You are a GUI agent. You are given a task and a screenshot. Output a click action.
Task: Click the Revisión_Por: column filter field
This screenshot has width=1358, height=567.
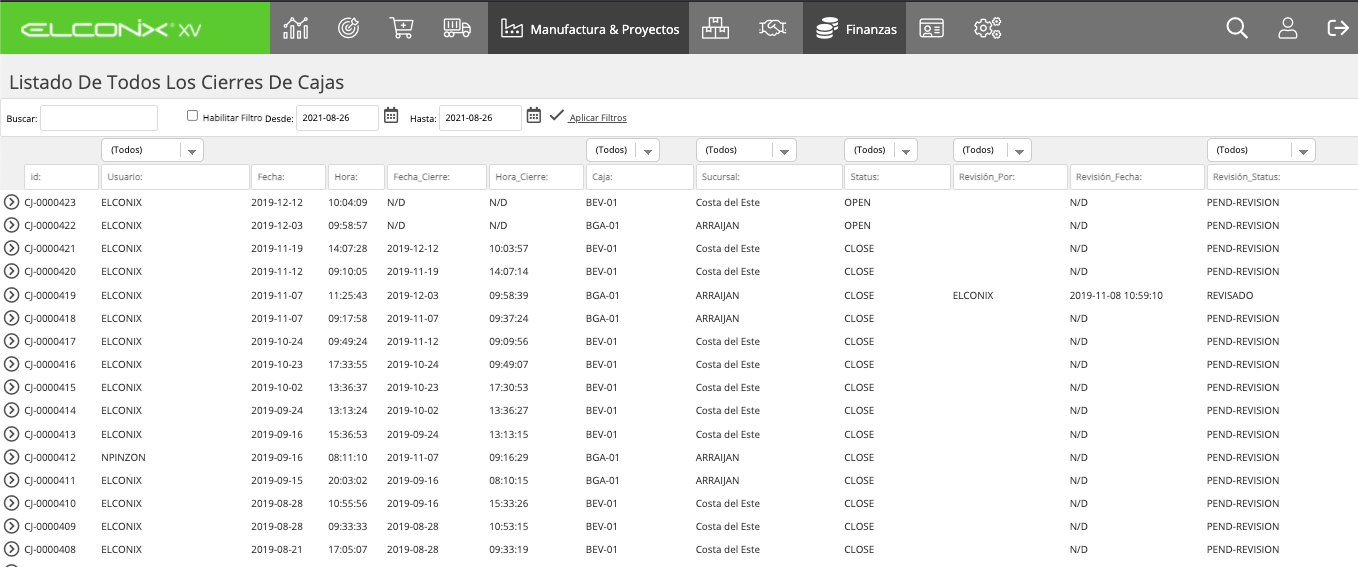(x=1010, y=177)
